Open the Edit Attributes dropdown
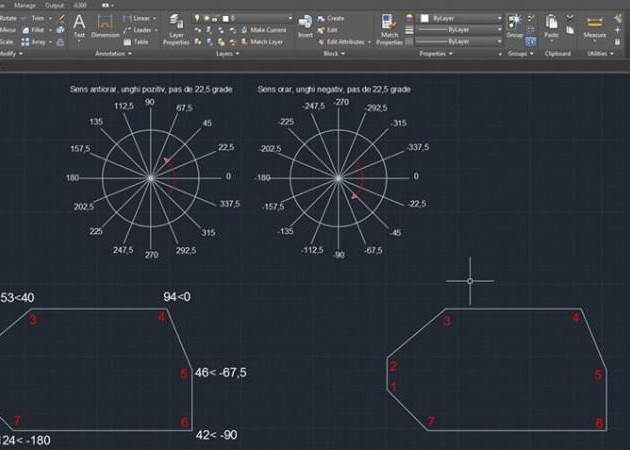Image resolution: width=630 pixels, height=450 pixels. click(x=367, y=42)
